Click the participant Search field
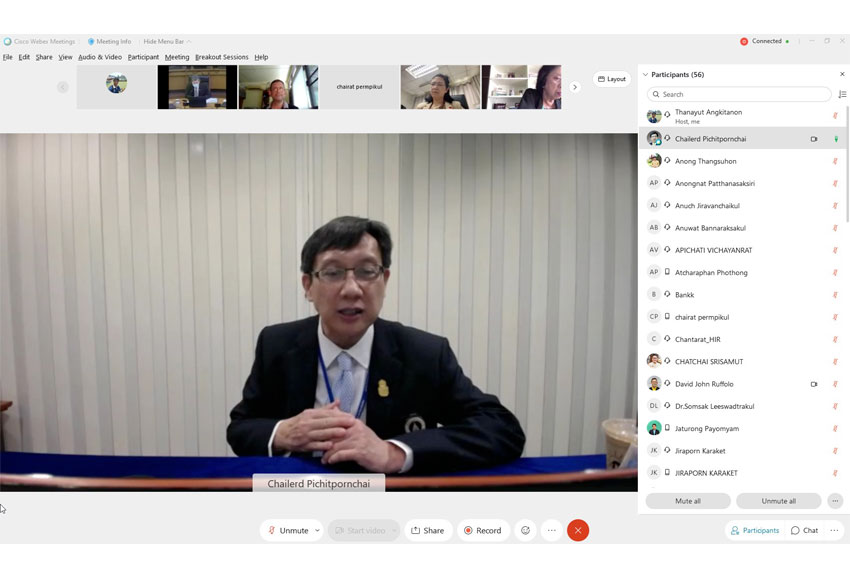 pos(740,94)
